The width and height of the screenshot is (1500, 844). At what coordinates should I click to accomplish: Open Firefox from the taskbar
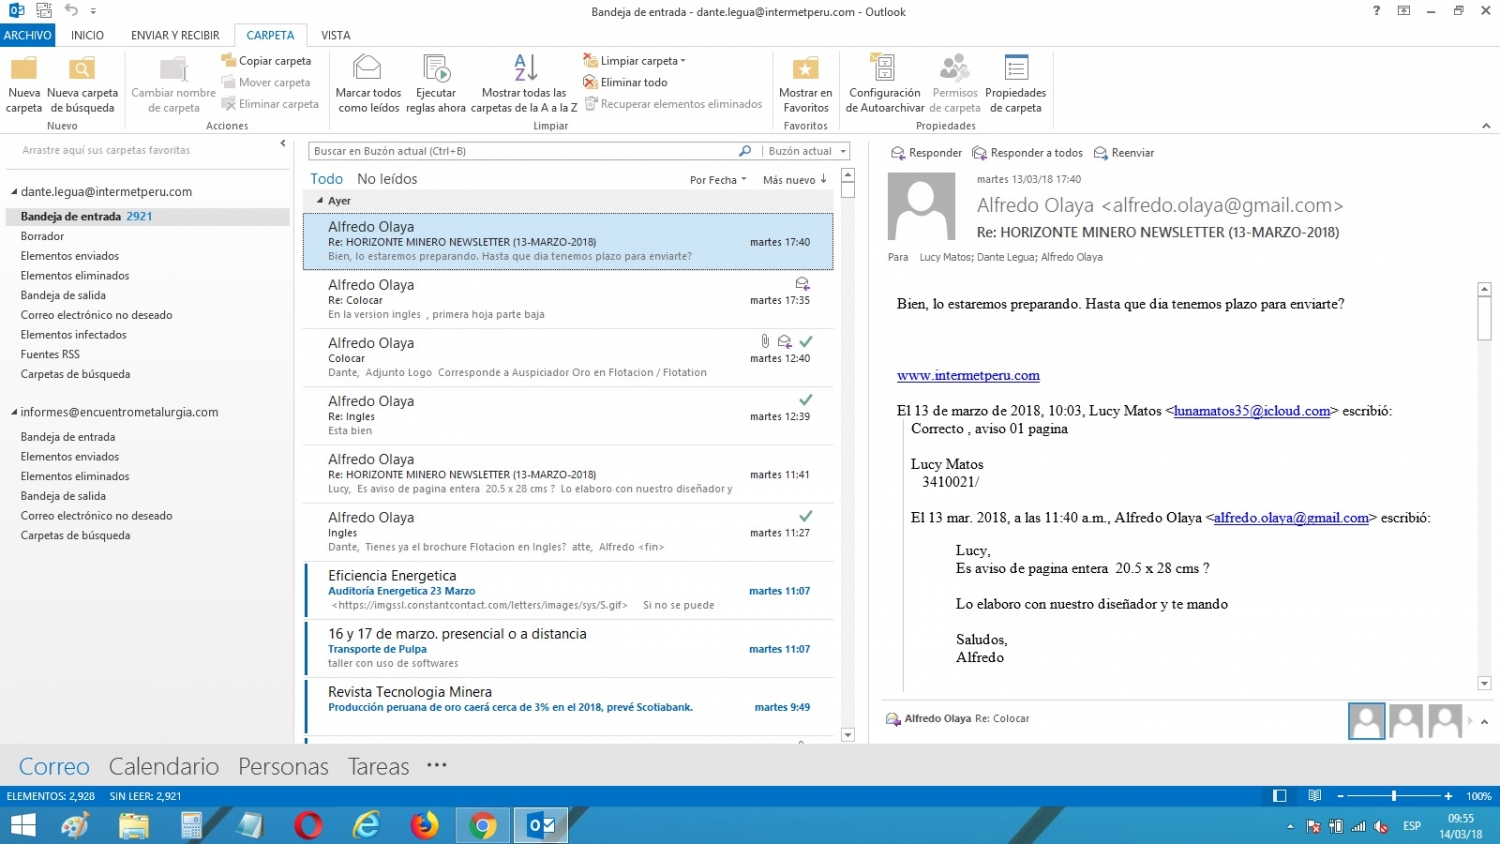[x=425, y=825]
